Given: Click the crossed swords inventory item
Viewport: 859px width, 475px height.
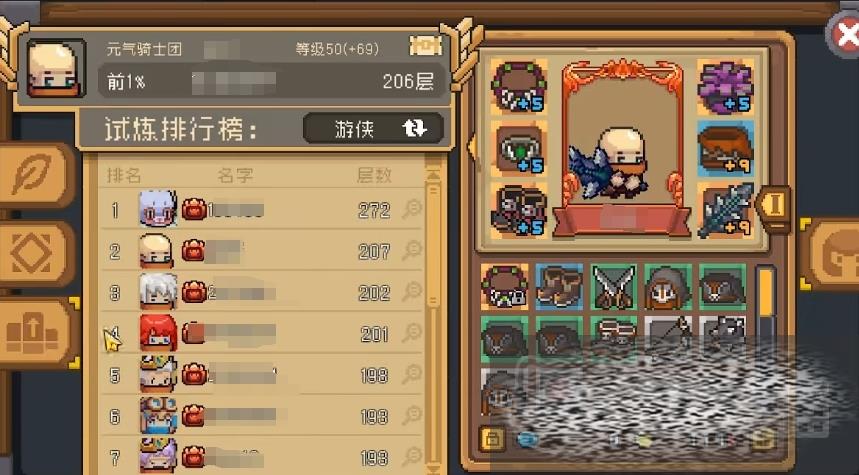Looking at the screenshot, I should [x=614, y=287].
